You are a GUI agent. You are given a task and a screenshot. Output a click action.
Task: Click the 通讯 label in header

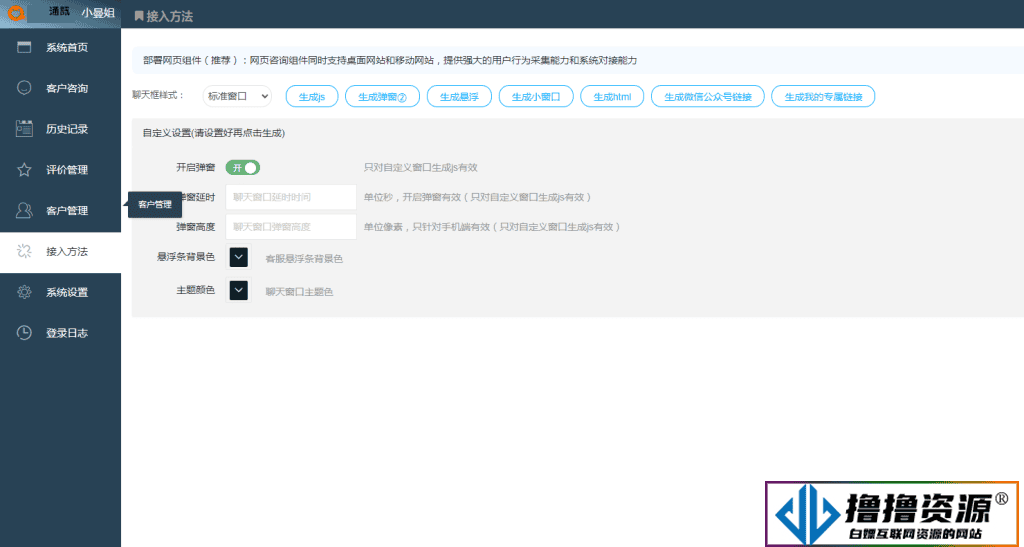[59, 12]
